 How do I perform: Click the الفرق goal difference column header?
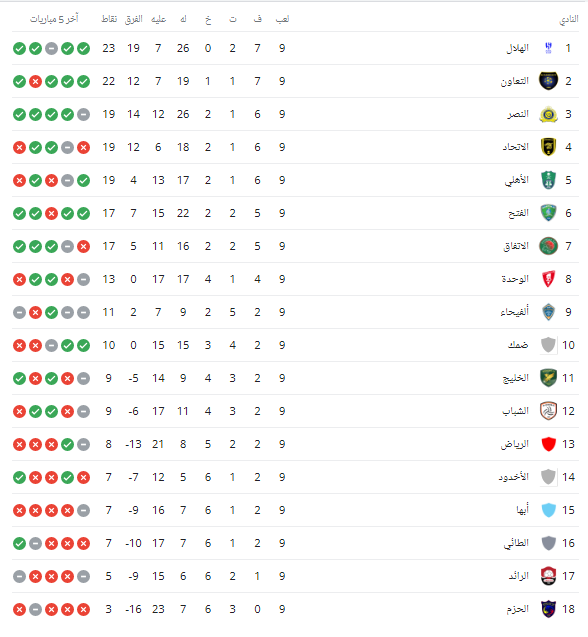point(134,19)
